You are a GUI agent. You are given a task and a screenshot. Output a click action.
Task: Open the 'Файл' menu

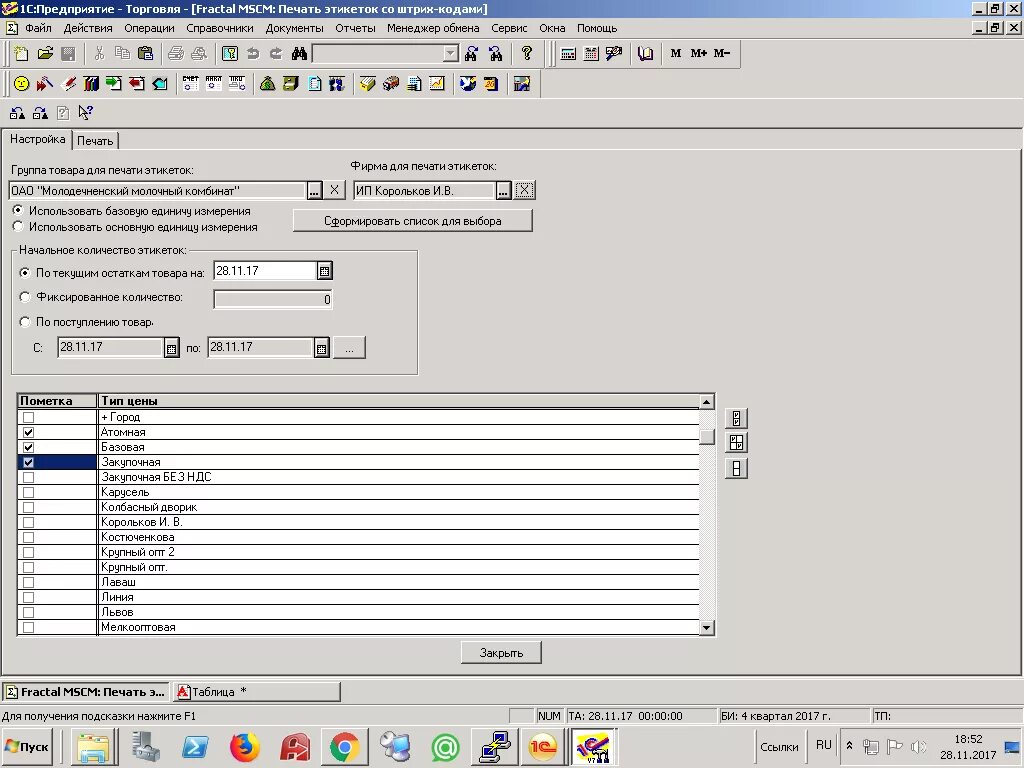click(39, 28)
